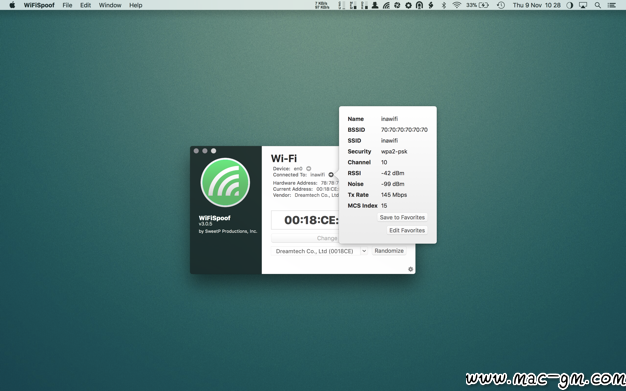
Task: Open Time Machine menu bar icon
Action: (x=501, y=5)
